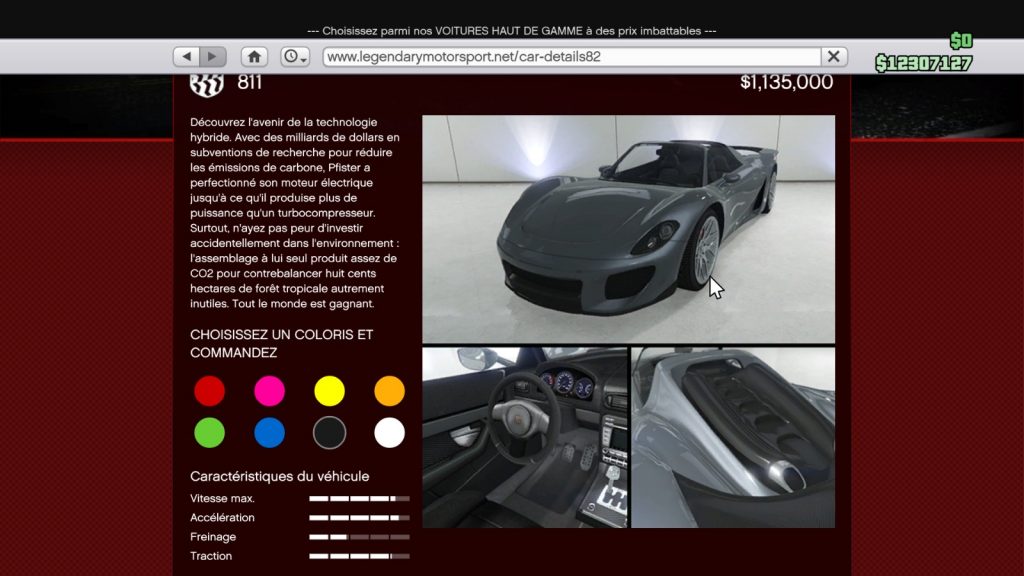This screenshot has height=576, width=1024.
Task: Click the 811 model name
Action: pos(249,82)
